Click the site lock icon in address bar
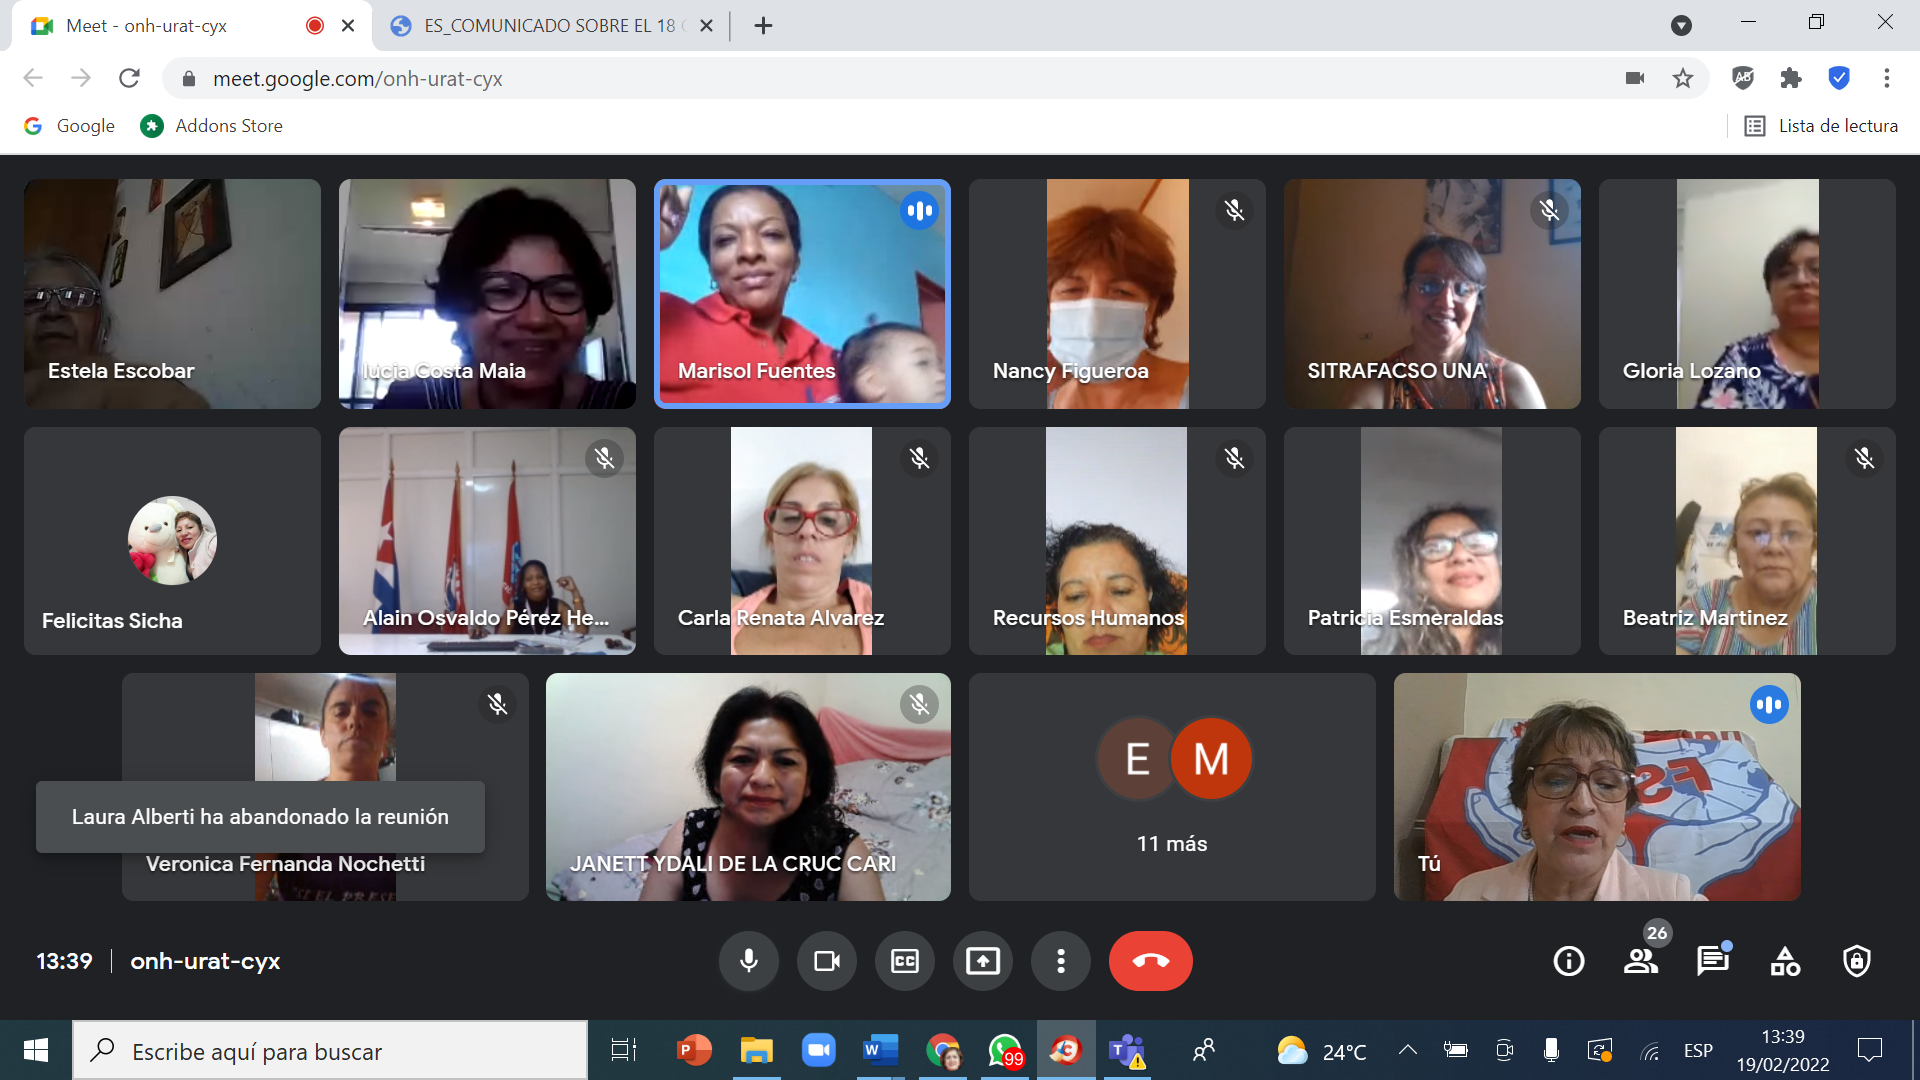 point(187,78)
